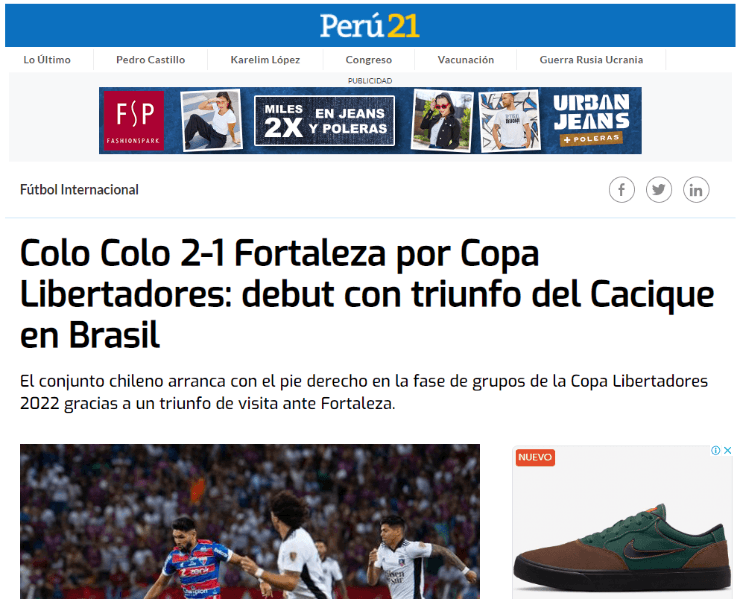Click the Colo Colo 2-1 Fortaleza headline
Screen dimensions: 740x599
pyautogui.click(x=367, y=294)
